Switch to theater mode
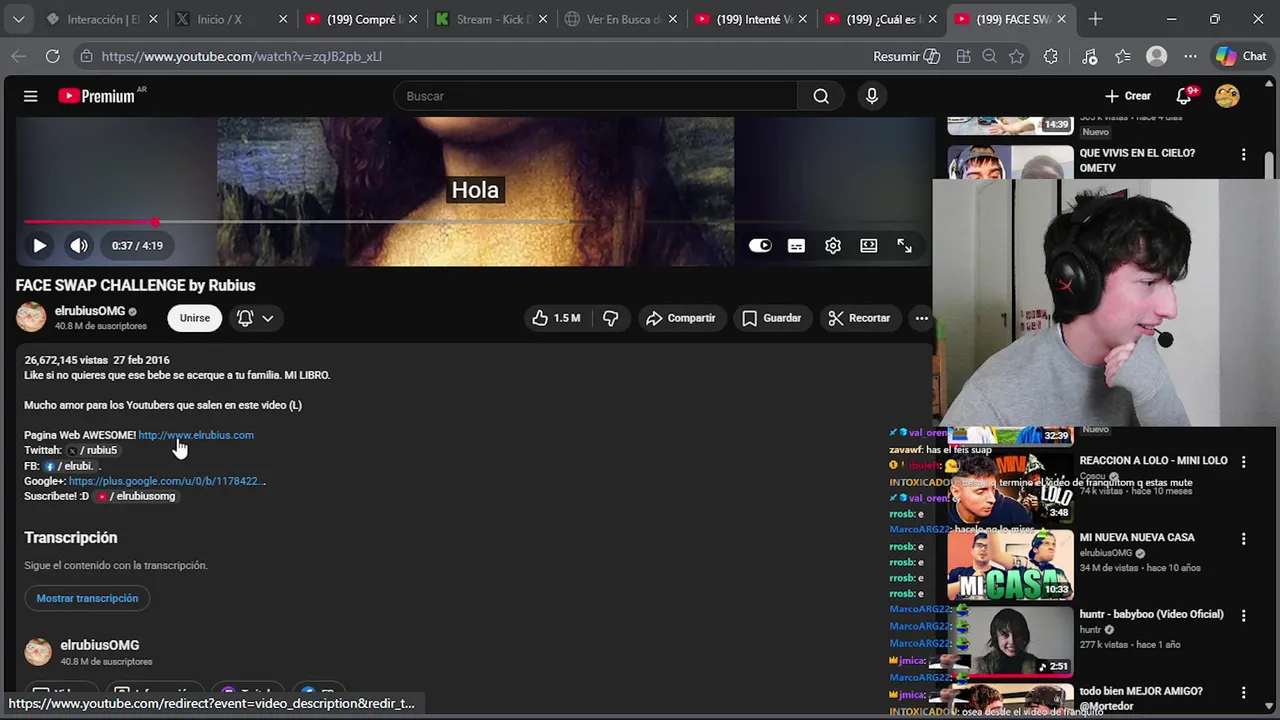 click(869, 245)
